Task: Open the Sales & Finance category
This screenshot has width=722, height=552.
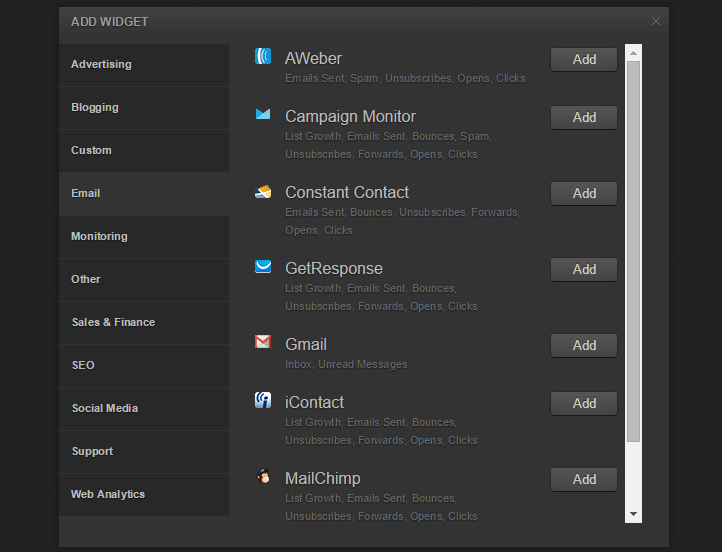Action: coord(144,322)
